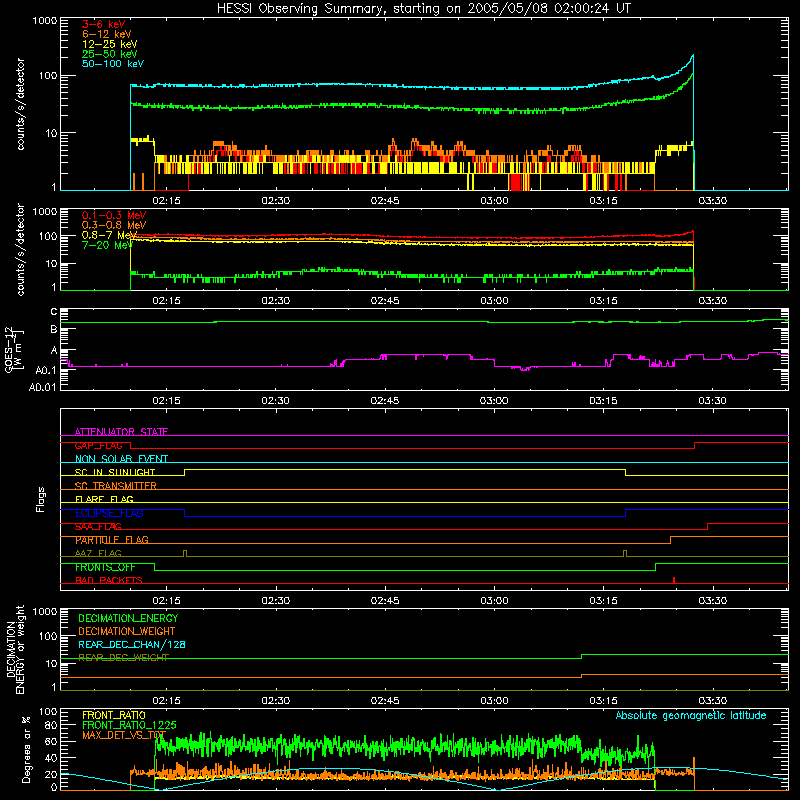Select the A0.1 tick label on the GOES axis
The height and width of the screenshot is (800, 800).
coord(46,370)
